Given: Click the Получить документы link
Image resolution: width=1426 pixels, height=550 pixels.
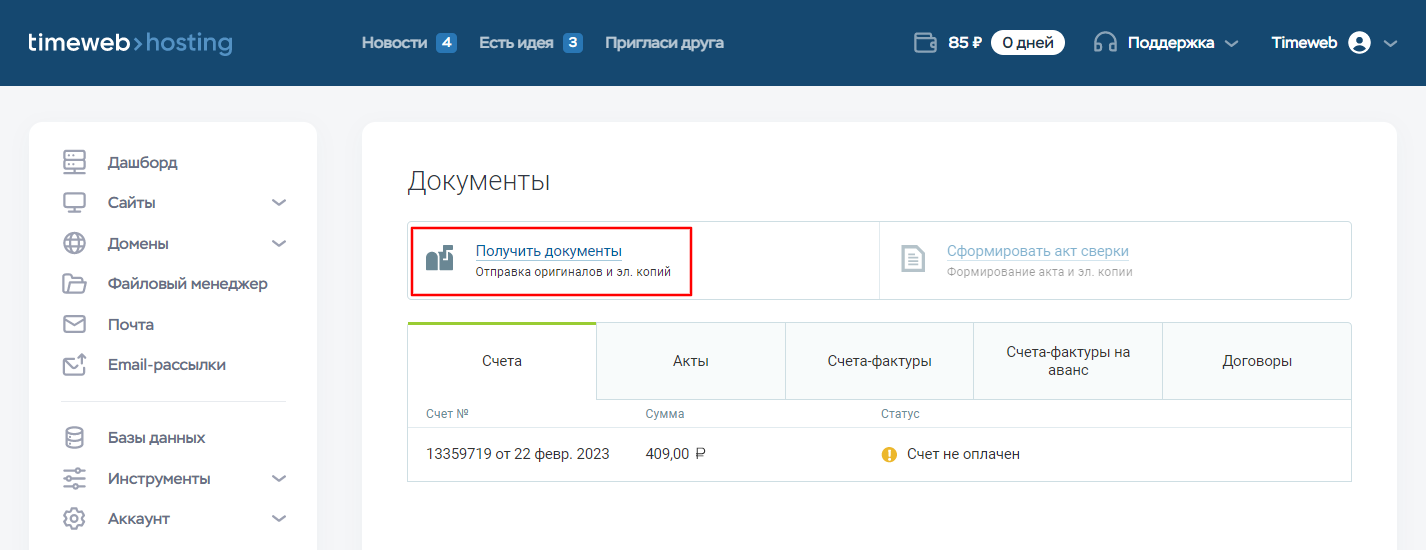Looking at the screenshot, I should click(549, 251).
